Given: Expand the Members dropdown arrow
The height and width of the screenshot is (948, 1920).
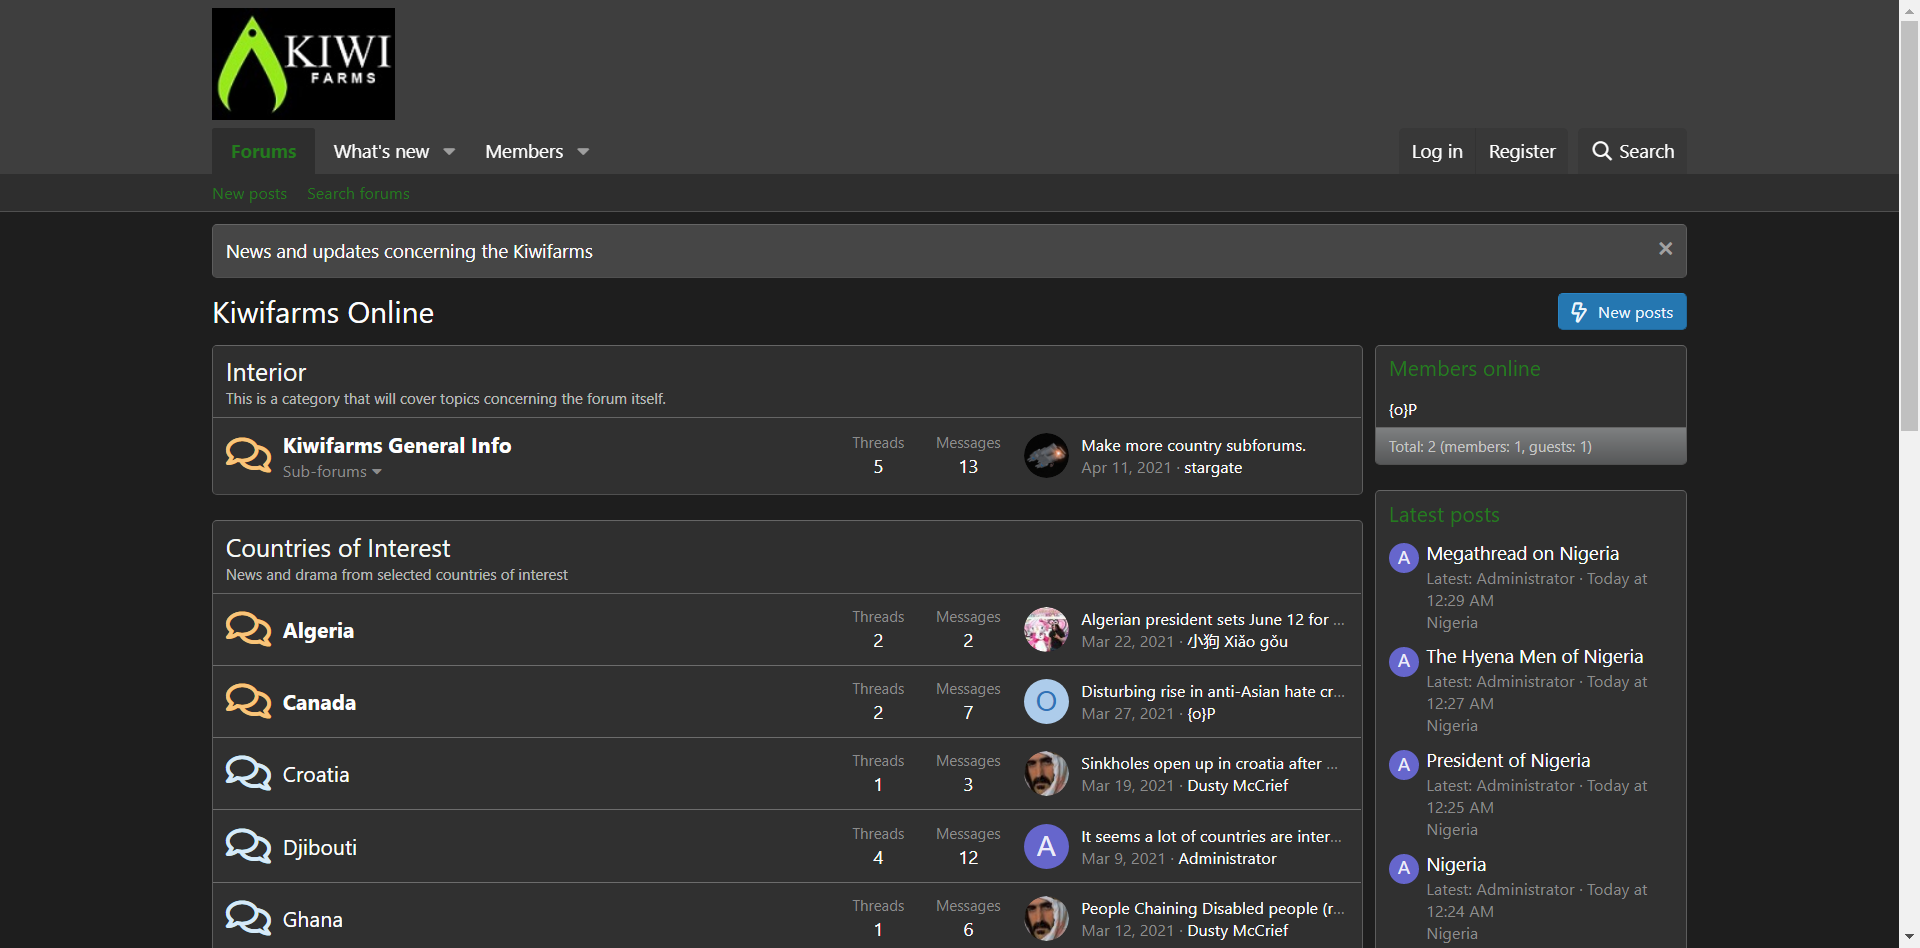Looking at the screenshot, I should [x=583, y=152].
